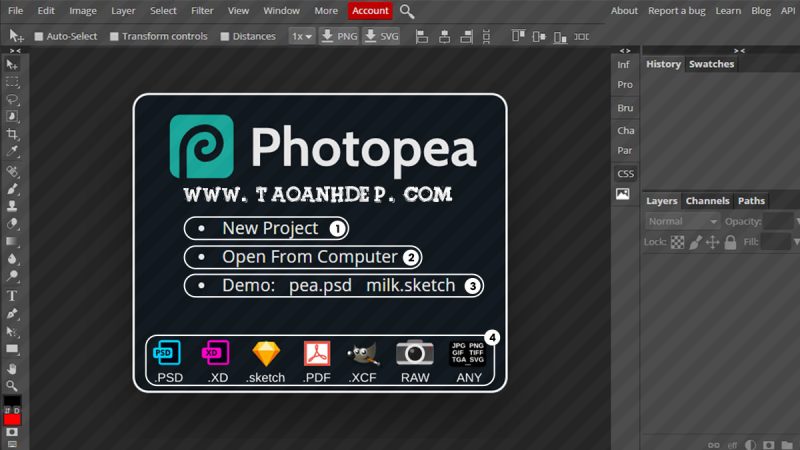The width and height of the screenshot is (800, 450).
Task: Export as SVG button
Action: pyautogui.click(x=382, y=36)
